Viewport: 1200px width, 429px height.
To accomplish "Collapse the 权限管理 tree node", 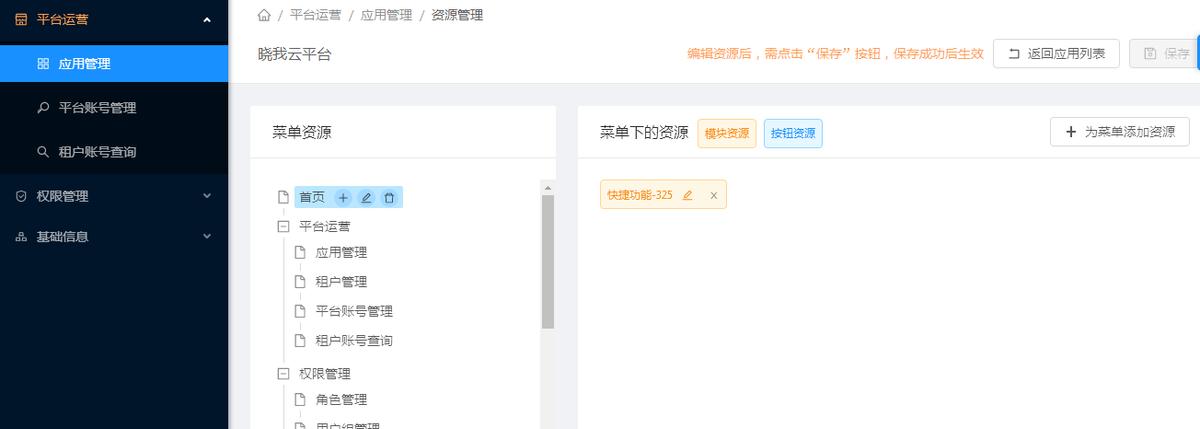I will (x=283, y=373).
